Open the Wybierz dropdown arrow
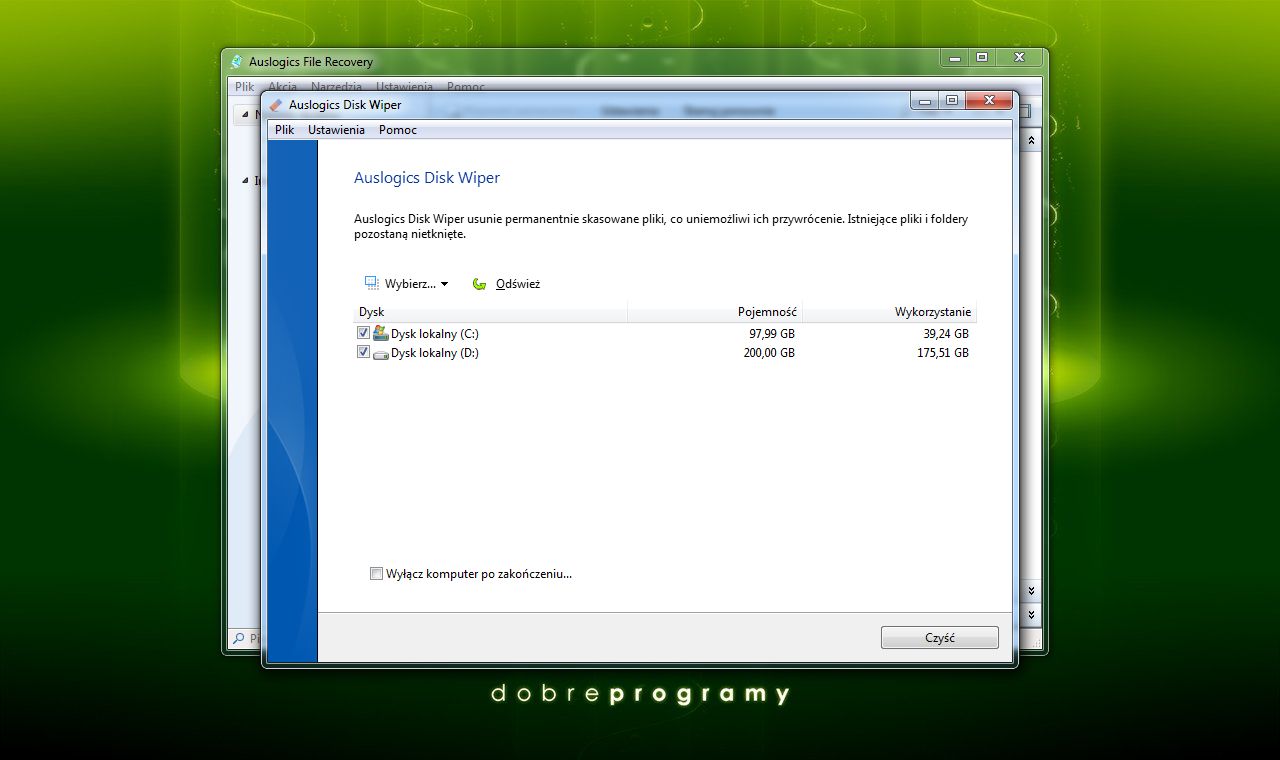 coord(444,284)
